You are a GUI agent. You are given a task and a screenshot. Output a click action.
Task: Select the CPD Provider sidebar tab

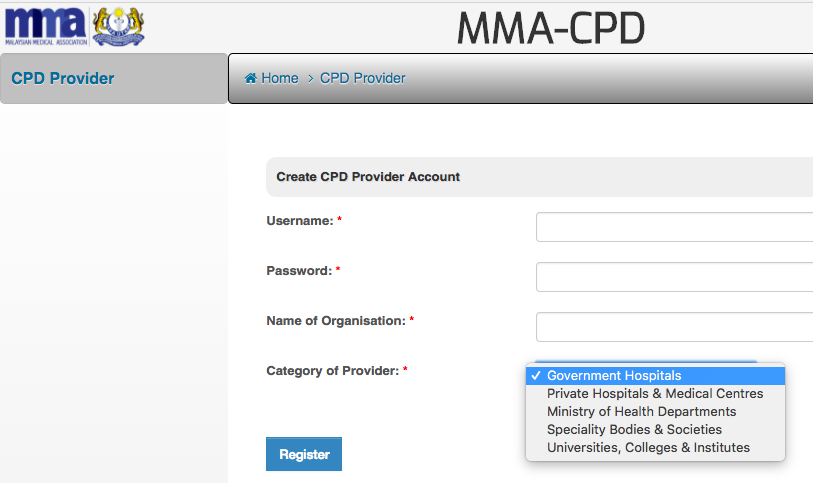pos(114,78)
